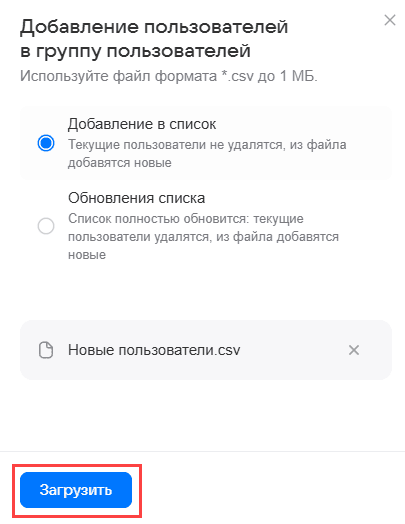Select the Добавление в список radio button
Image resolution: width=405 pixels, height=524 pixels.
(x=46, y=143)
